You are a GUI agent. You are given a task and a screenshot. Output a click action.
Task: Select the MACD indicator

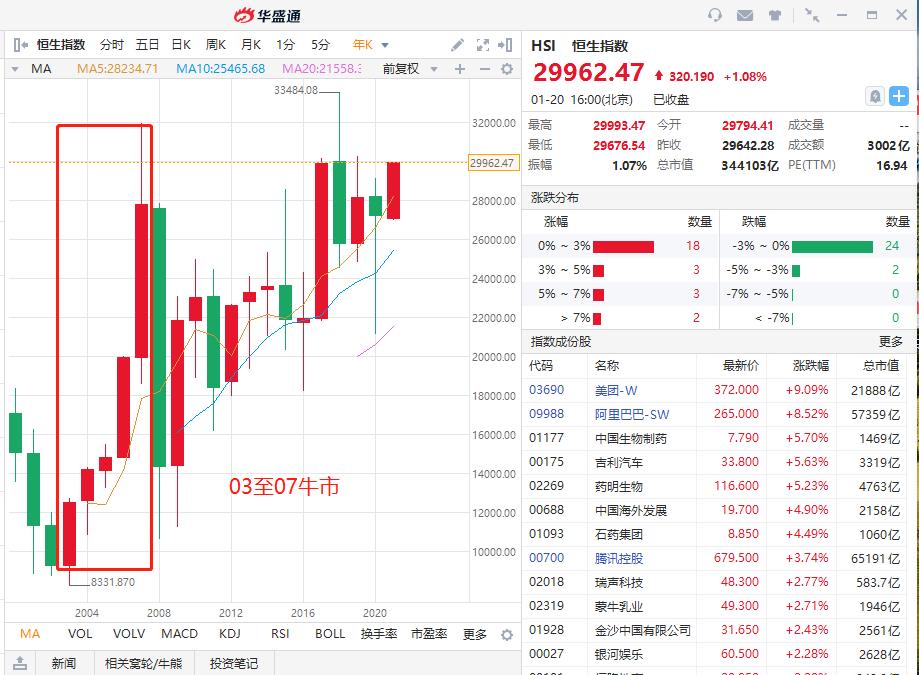click(179, 634)
